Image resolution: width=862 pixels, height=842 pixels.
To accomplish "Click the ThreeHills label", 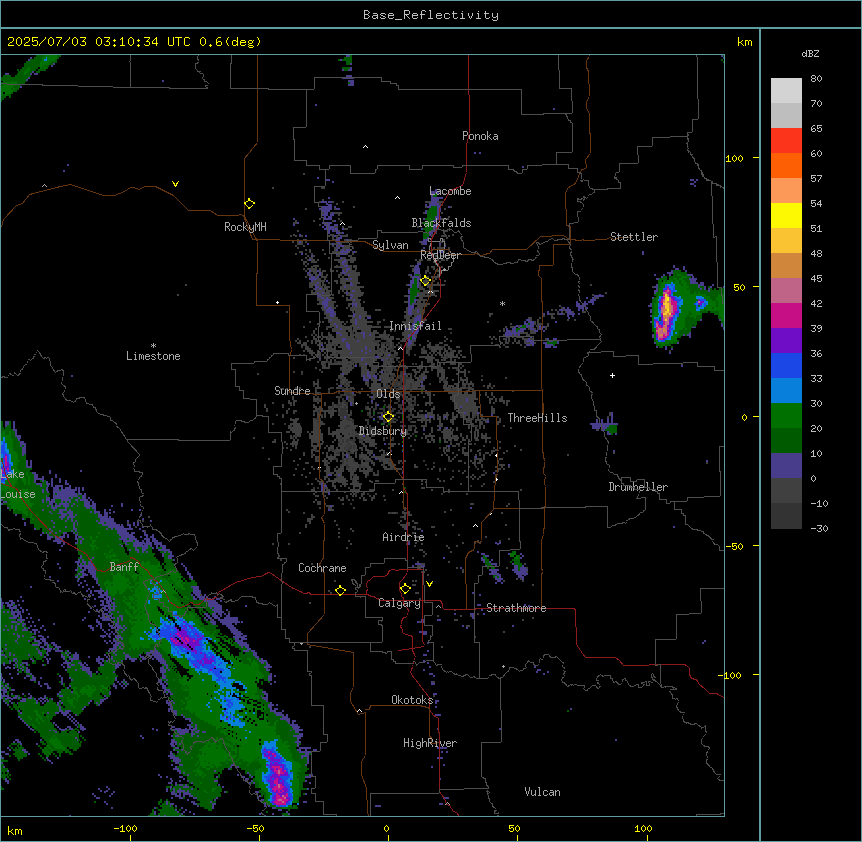I will coord(537,418).
